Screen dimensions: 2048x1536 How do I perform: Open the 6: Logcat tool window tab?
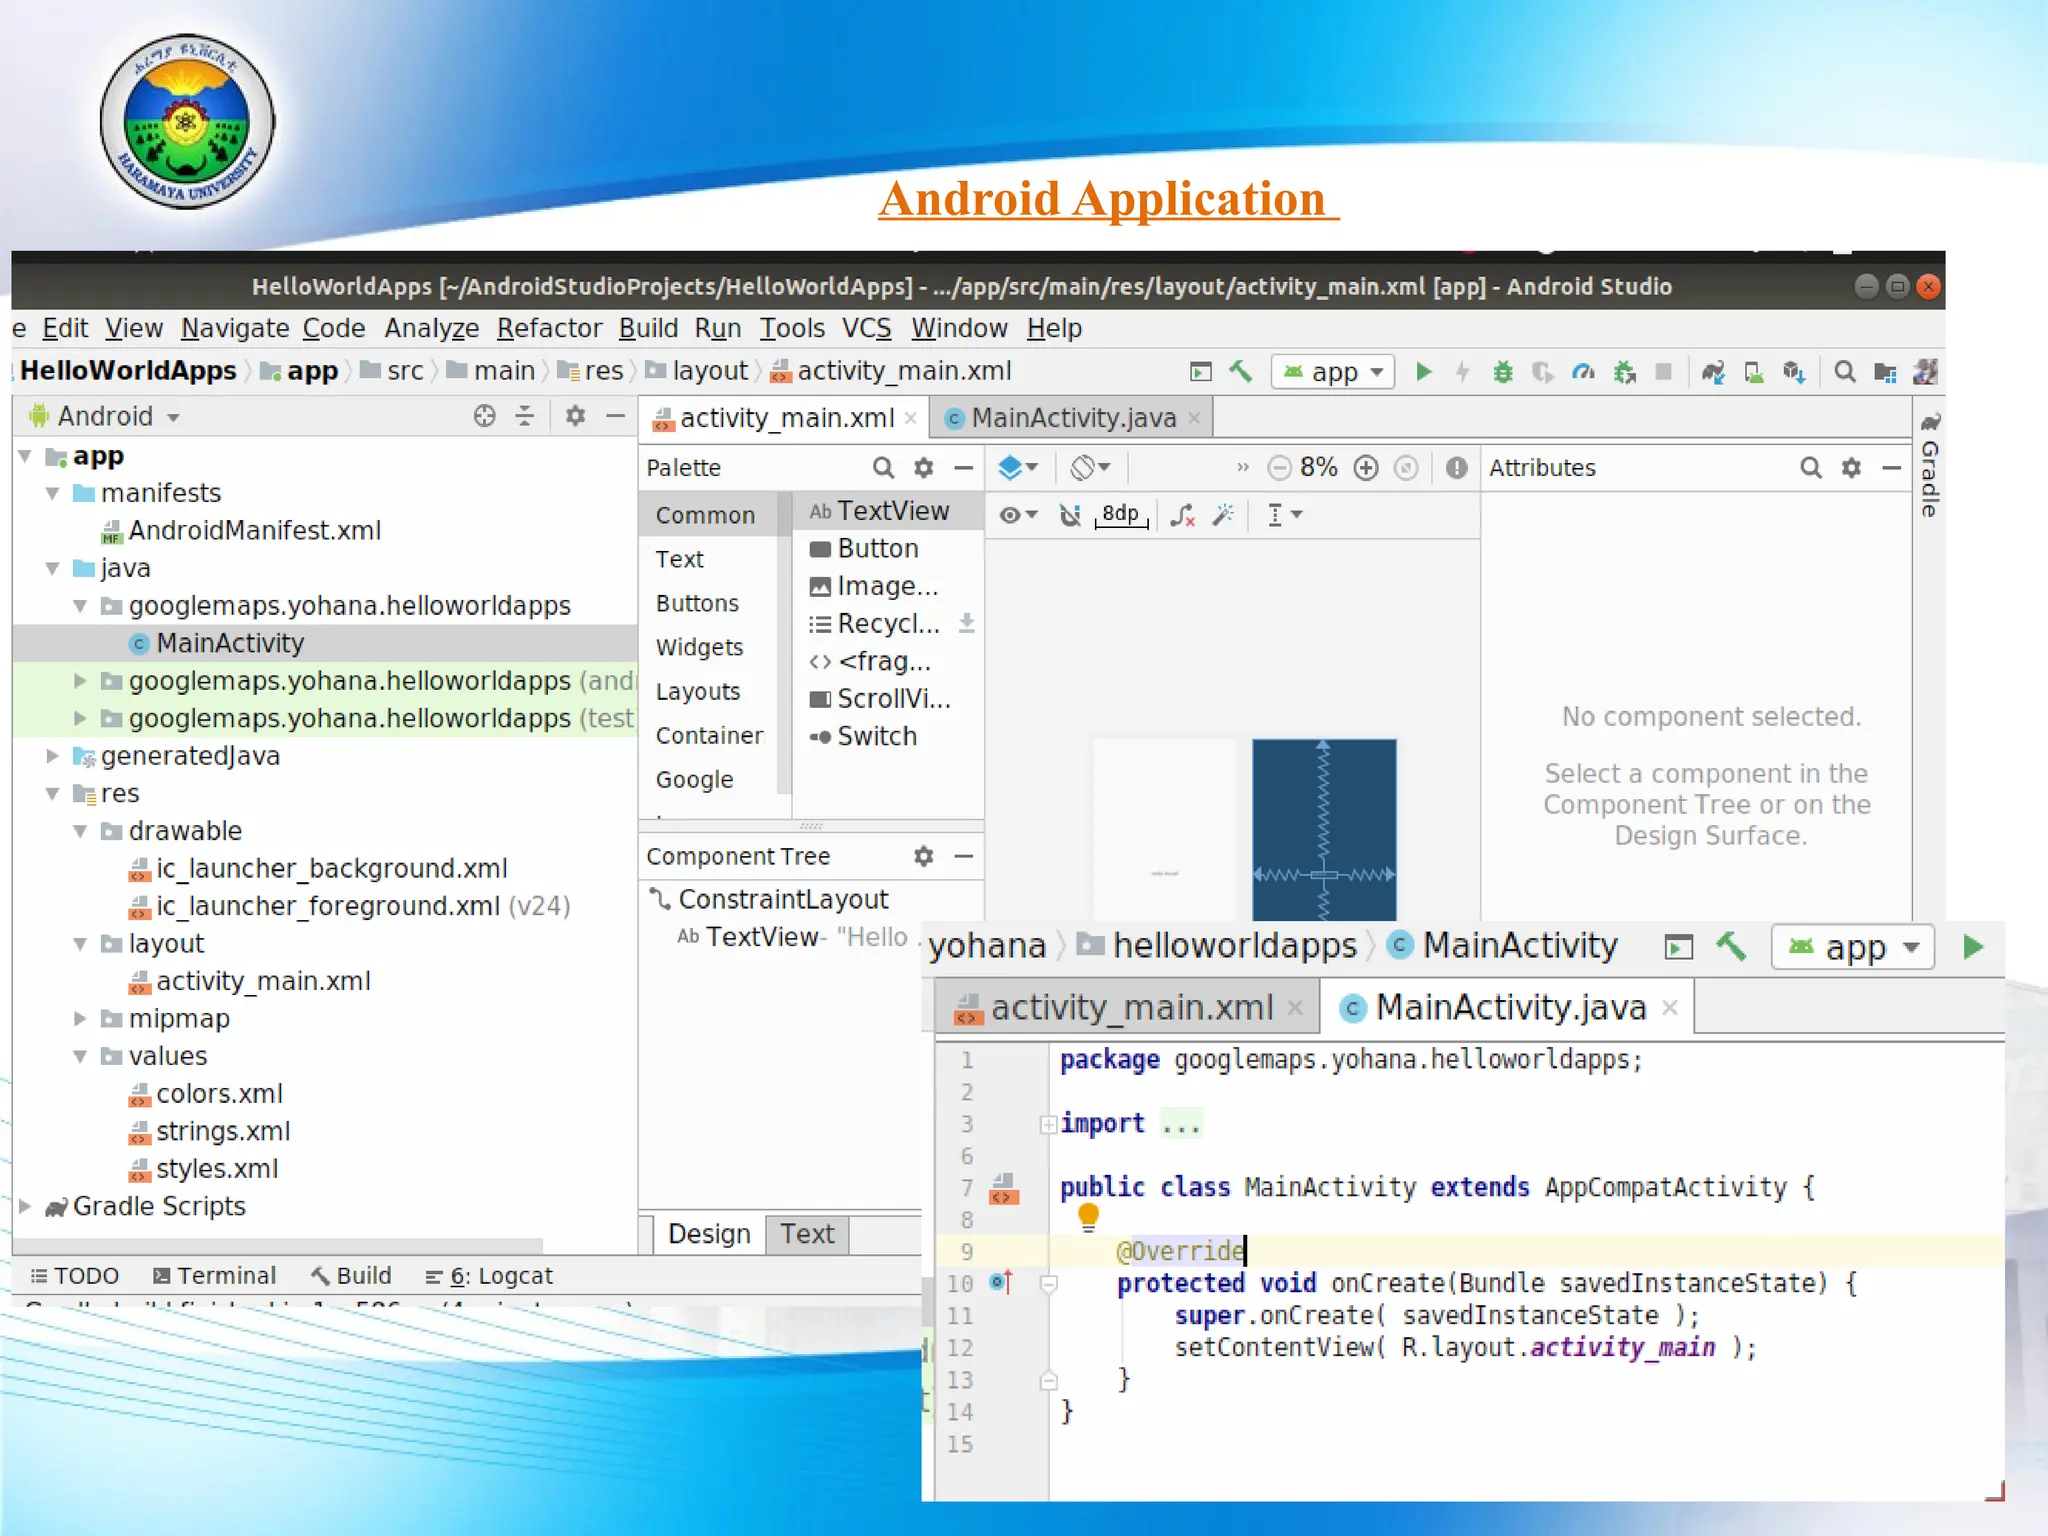tap(488, 1276)
